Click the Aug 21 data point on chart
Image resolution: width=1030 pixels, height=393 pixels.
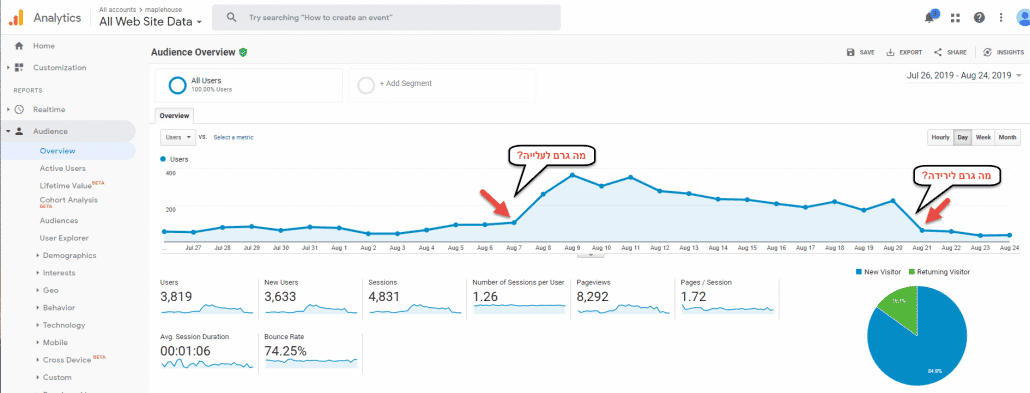click(x=922, y=230)
